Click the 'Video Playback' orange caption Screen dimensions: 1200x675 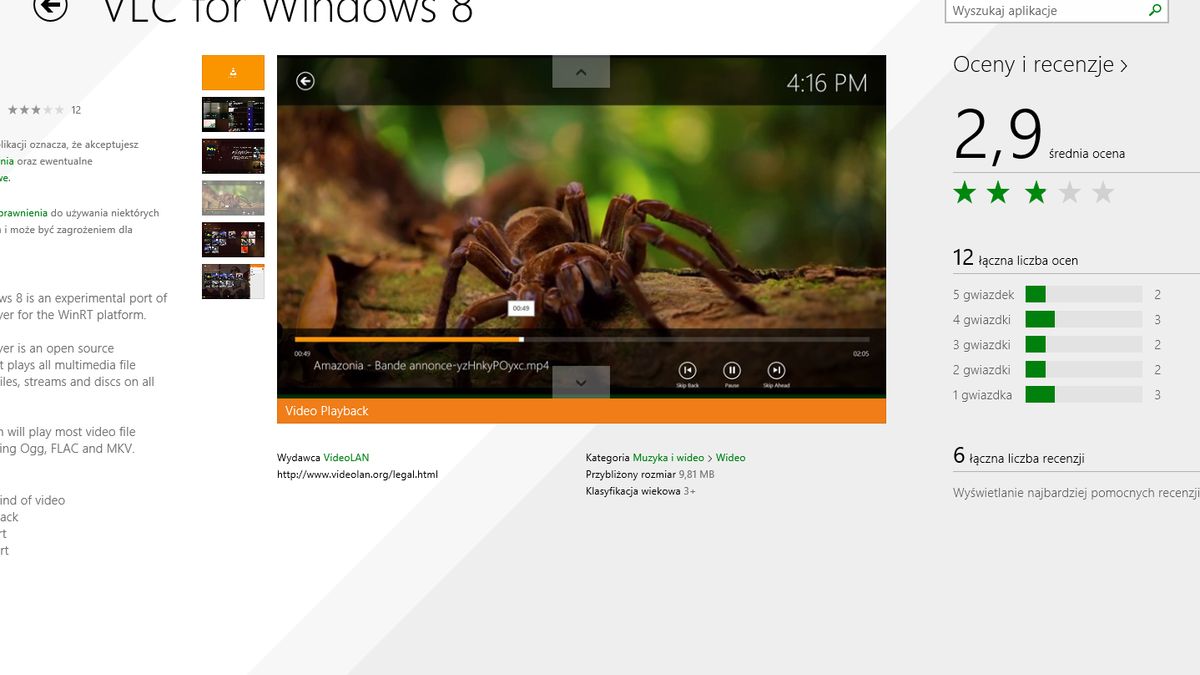tap(327, 411)
